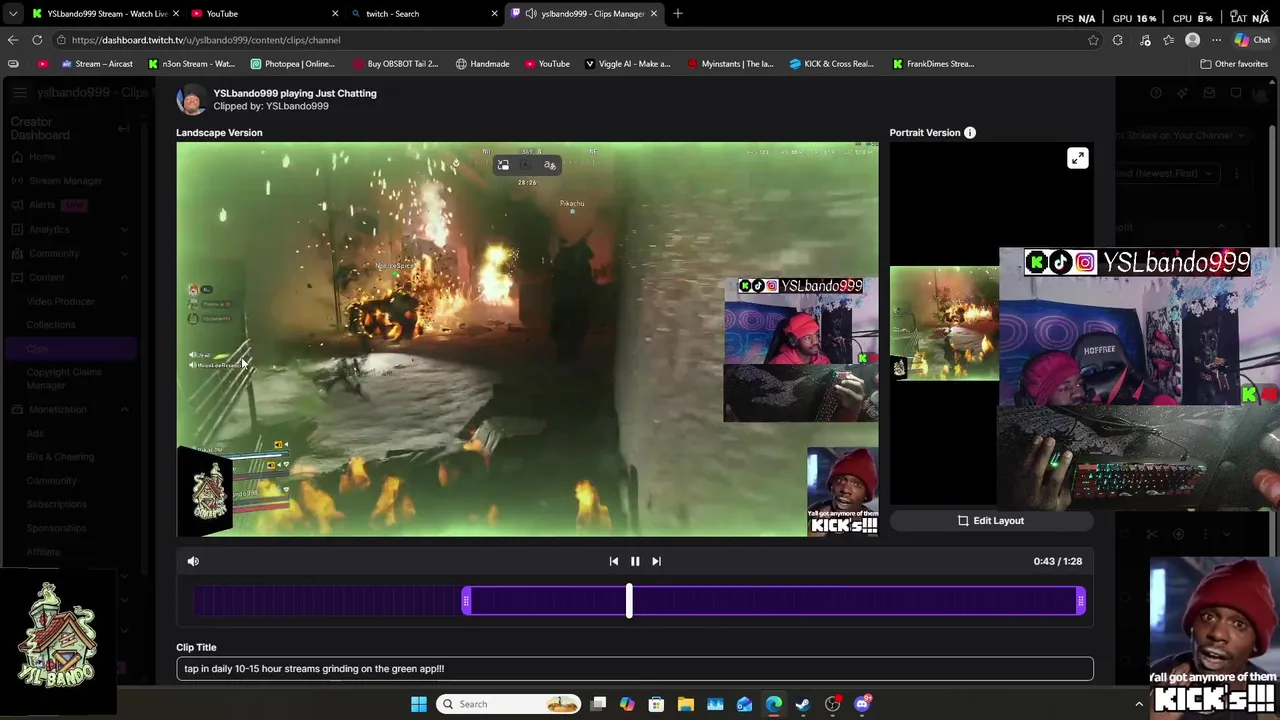The image size is (1280, 720).
Task: Open the dimmed Newest First sort dropdown
Action: [1165, 173]
